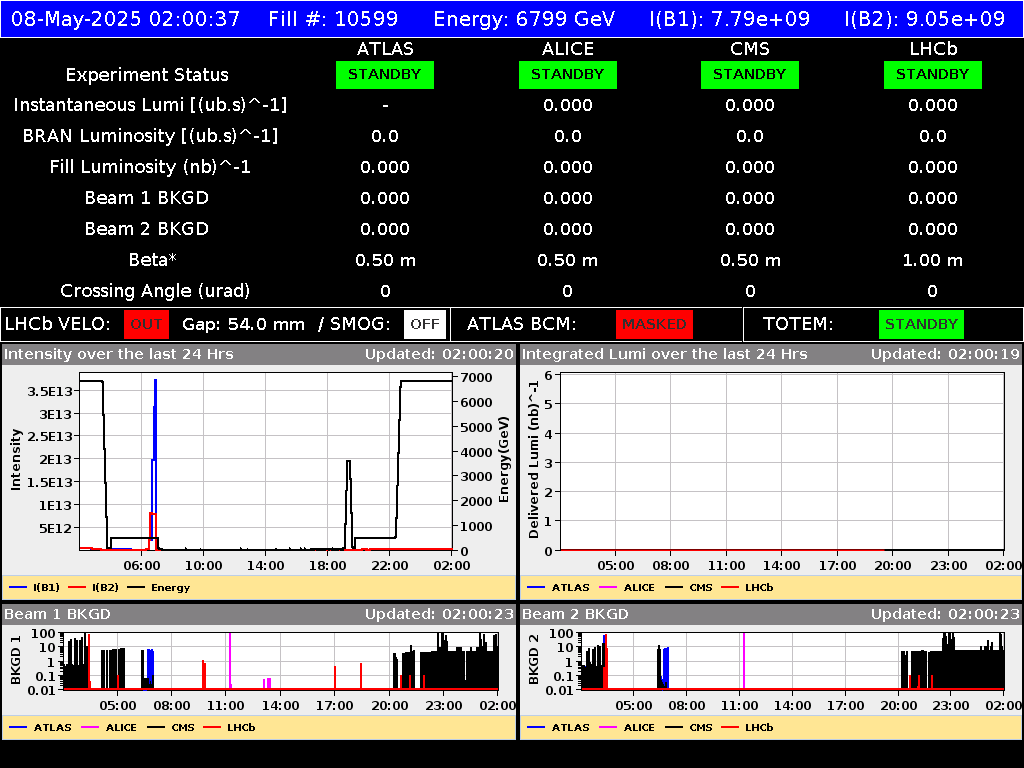Click Intensity over the last 24 Hrs title
The height and width of the screenshot is (768, 1024).
coord(119,354)
